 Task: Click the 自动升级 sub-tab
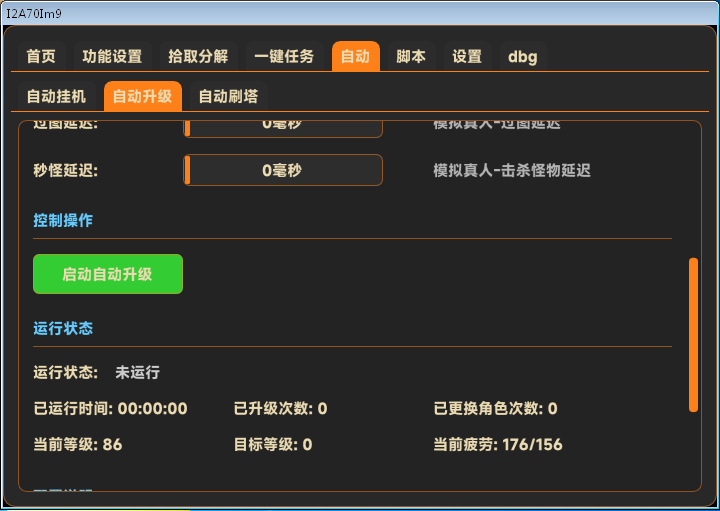tap(142, 97)
